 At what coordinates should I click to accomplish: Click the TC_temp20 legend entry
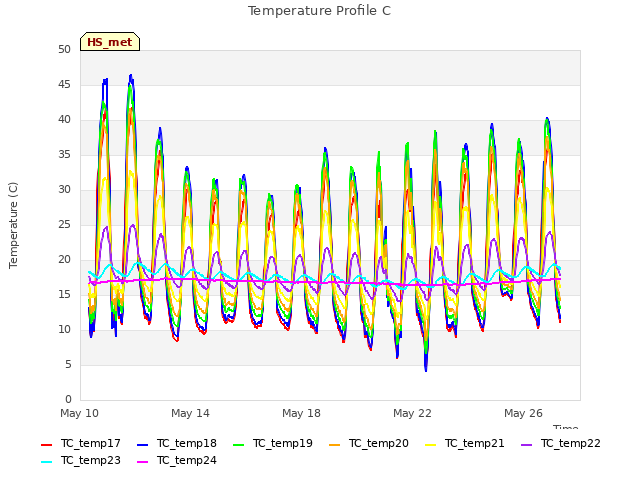[369, 443]
